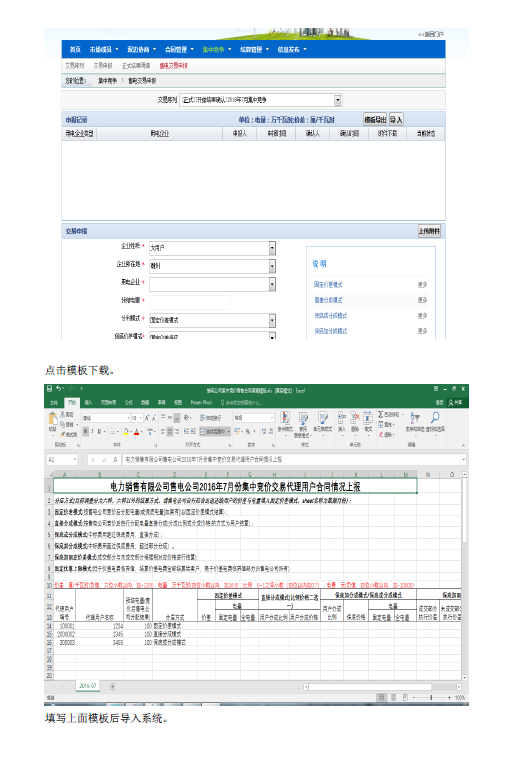Click the Merge and Center button
Image resolution: width=521 pixels, height=758 pixels.
click(216, 431)
